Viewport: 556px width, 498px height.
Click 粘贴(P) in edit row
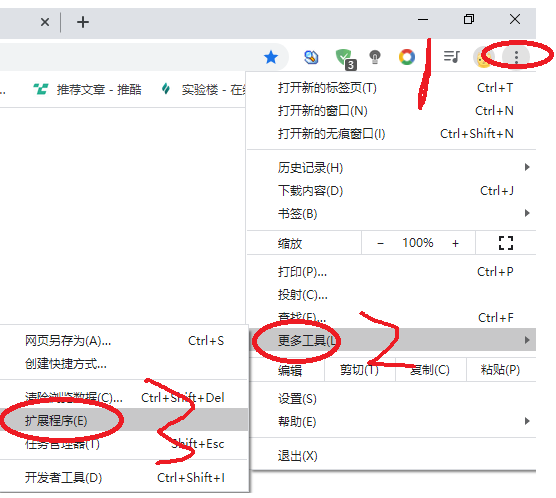501,370
